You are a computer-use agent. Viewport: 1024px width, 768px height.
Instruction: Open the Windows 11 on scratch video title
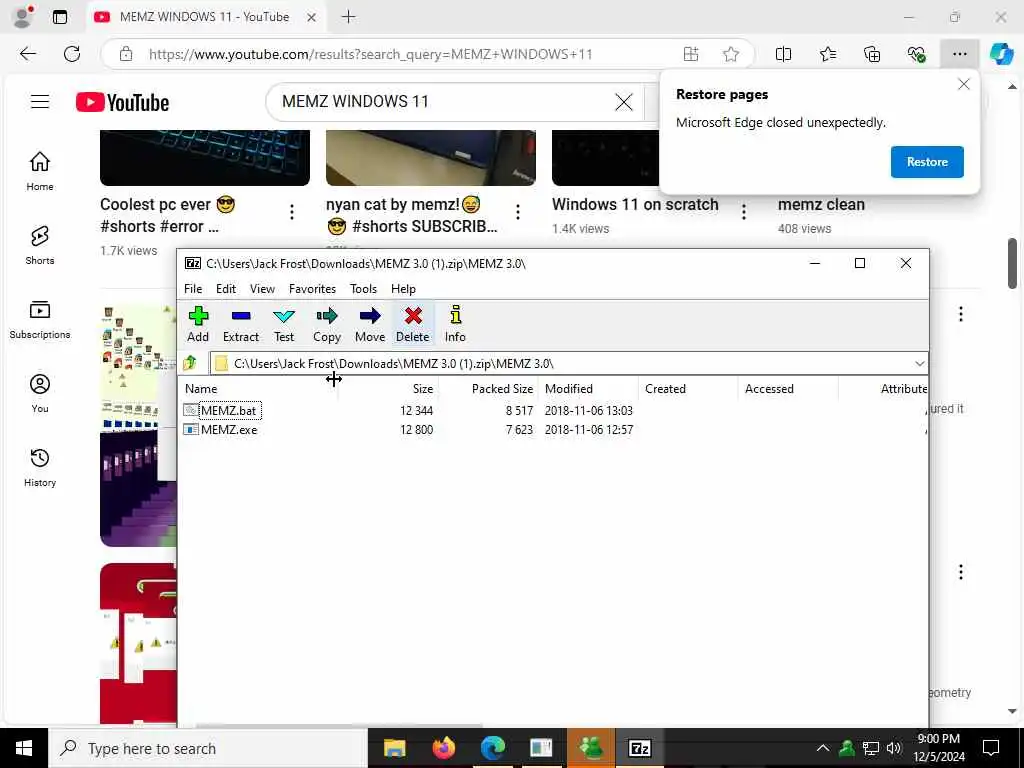point(635,204)
